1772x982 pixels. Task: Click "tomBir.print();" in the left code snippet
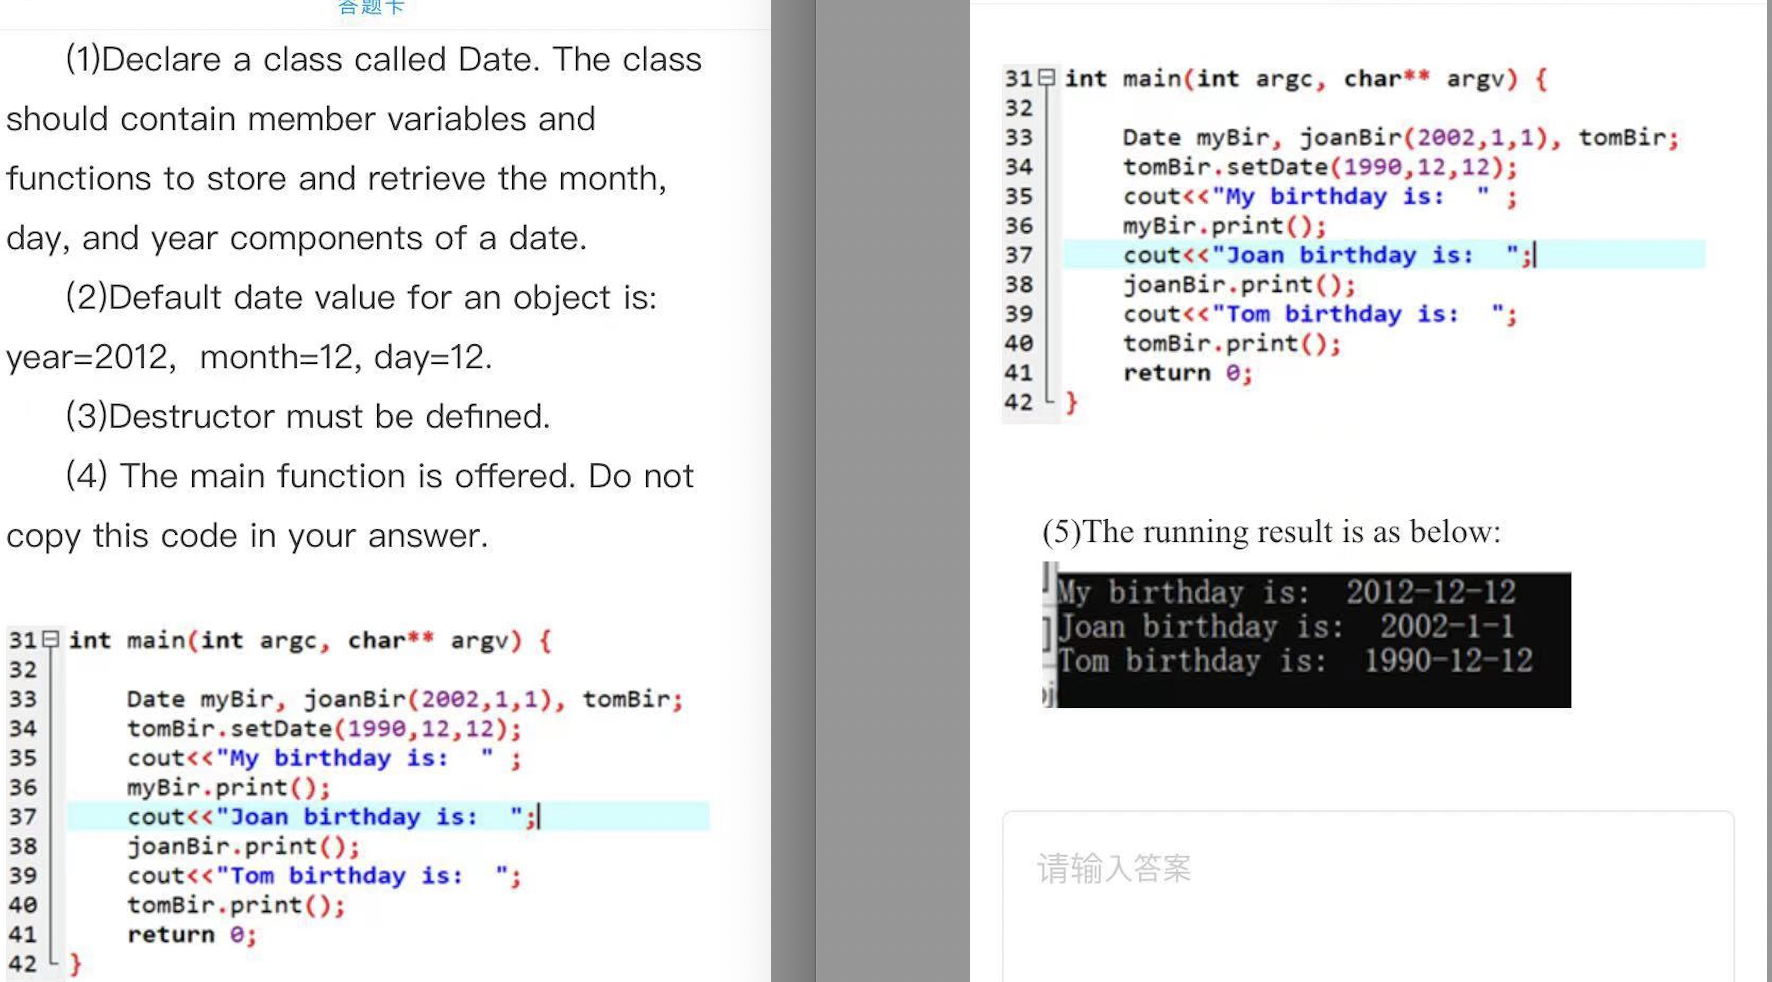(236, 905)
